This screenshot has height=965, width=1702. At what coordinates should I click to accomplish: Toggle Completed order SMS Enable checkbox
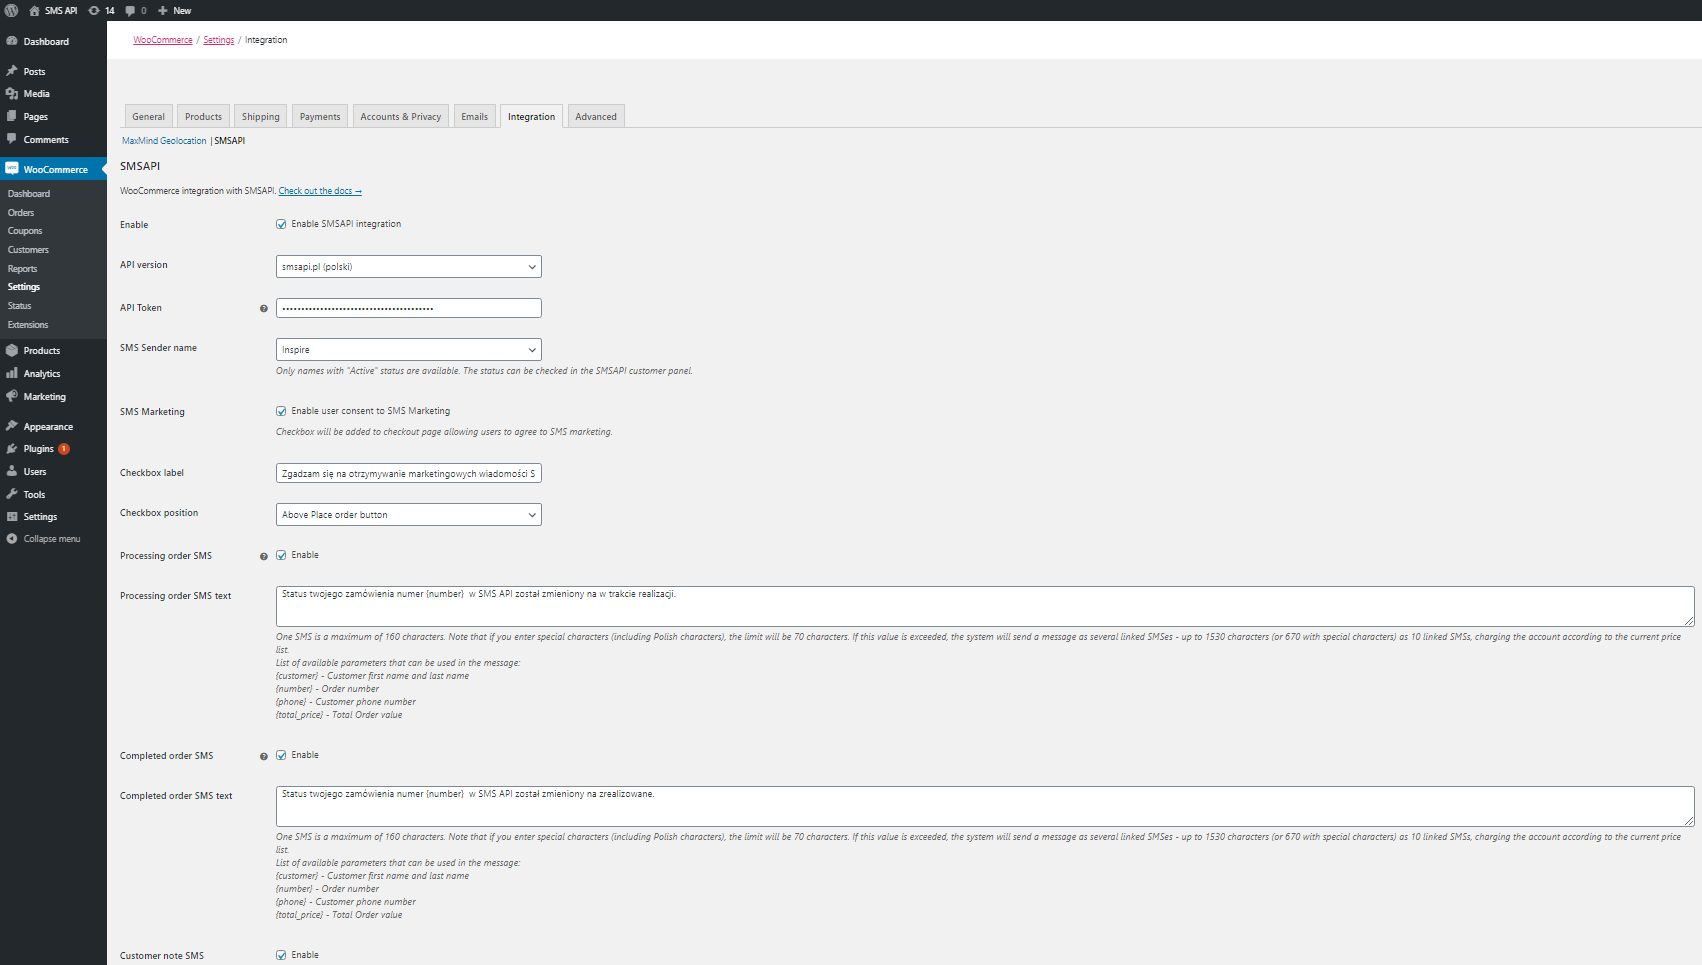tap(281, 755)
